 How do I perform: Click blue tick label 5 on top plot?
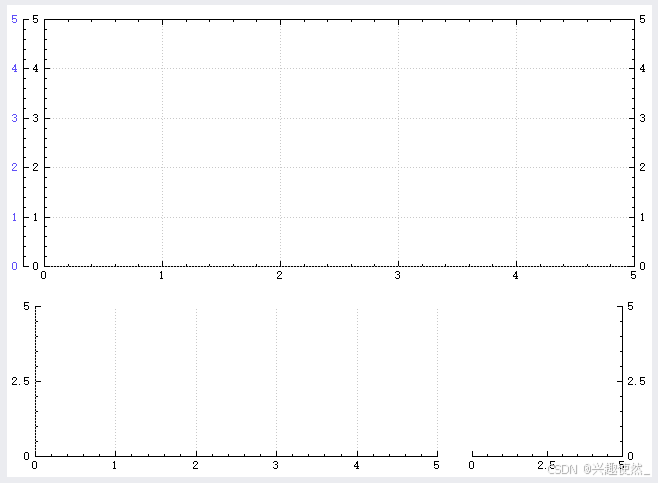(14, 19)
